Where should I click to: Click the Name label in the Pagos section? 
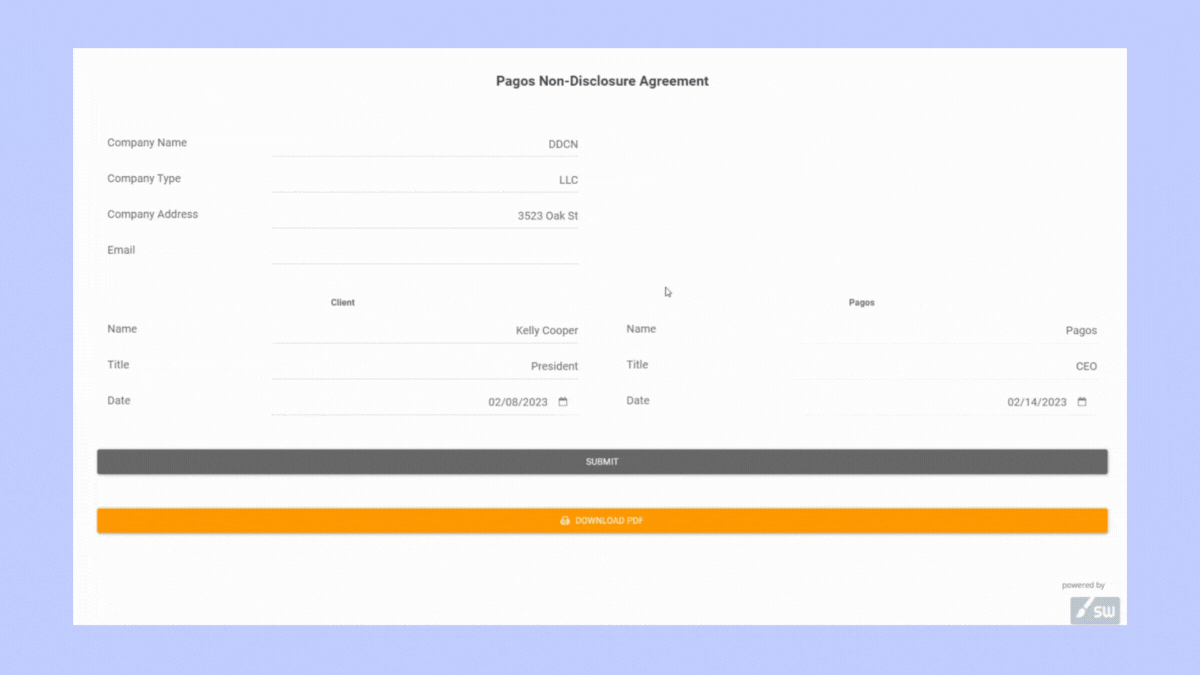[641, 329]
